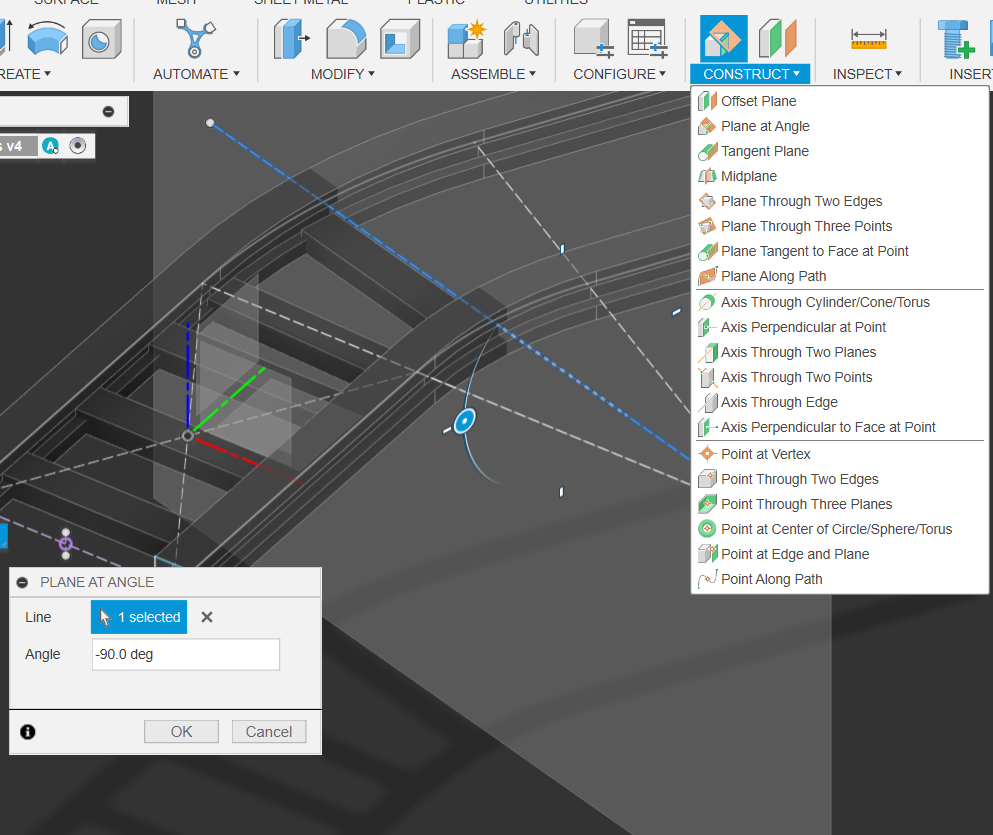Collapse the browser panel with minus icon

pyautogui.click(x=108, y=111)
